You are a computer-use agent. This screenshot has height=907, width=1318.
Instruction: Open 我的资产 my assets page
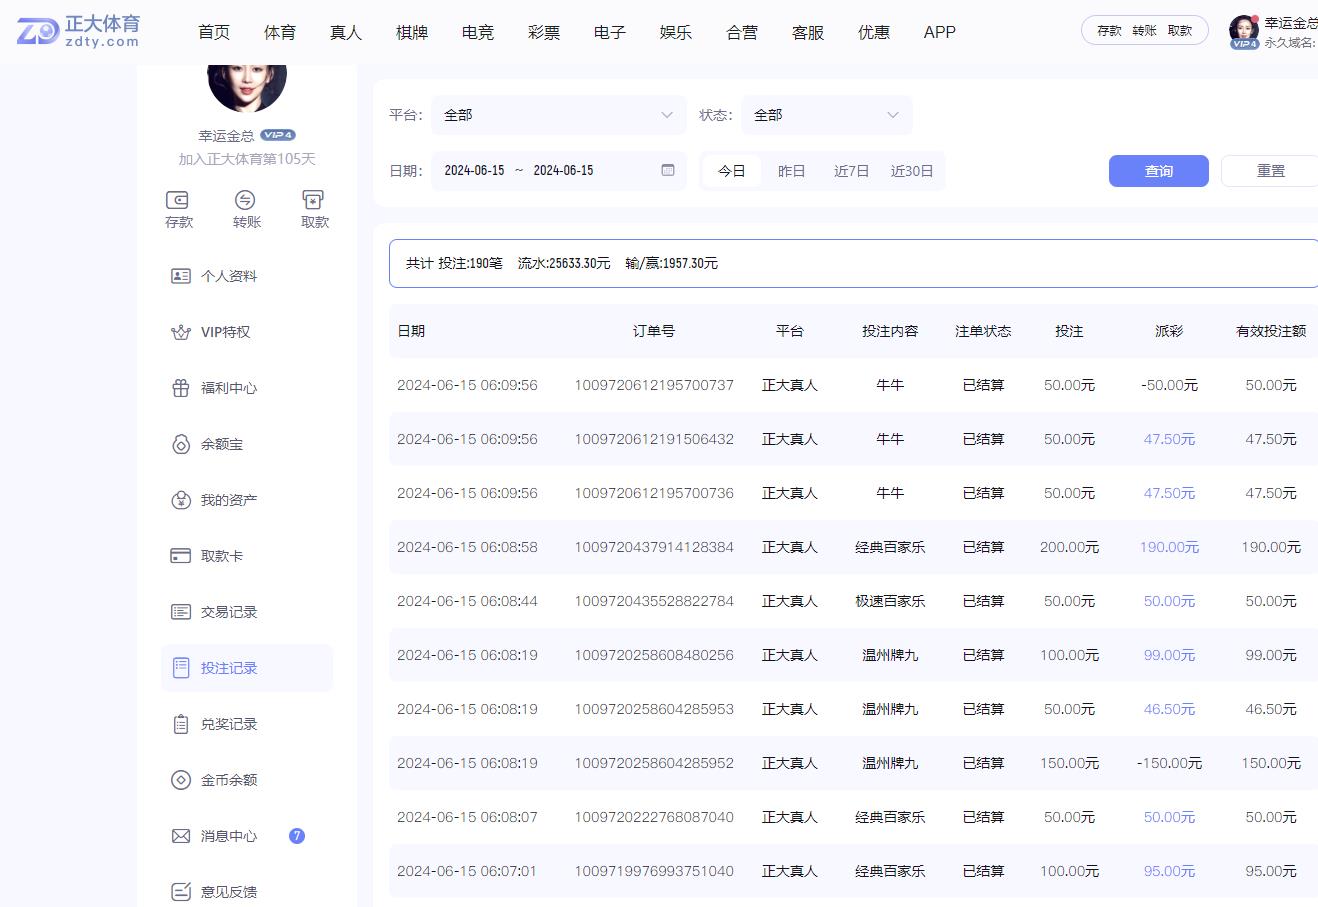228,500
